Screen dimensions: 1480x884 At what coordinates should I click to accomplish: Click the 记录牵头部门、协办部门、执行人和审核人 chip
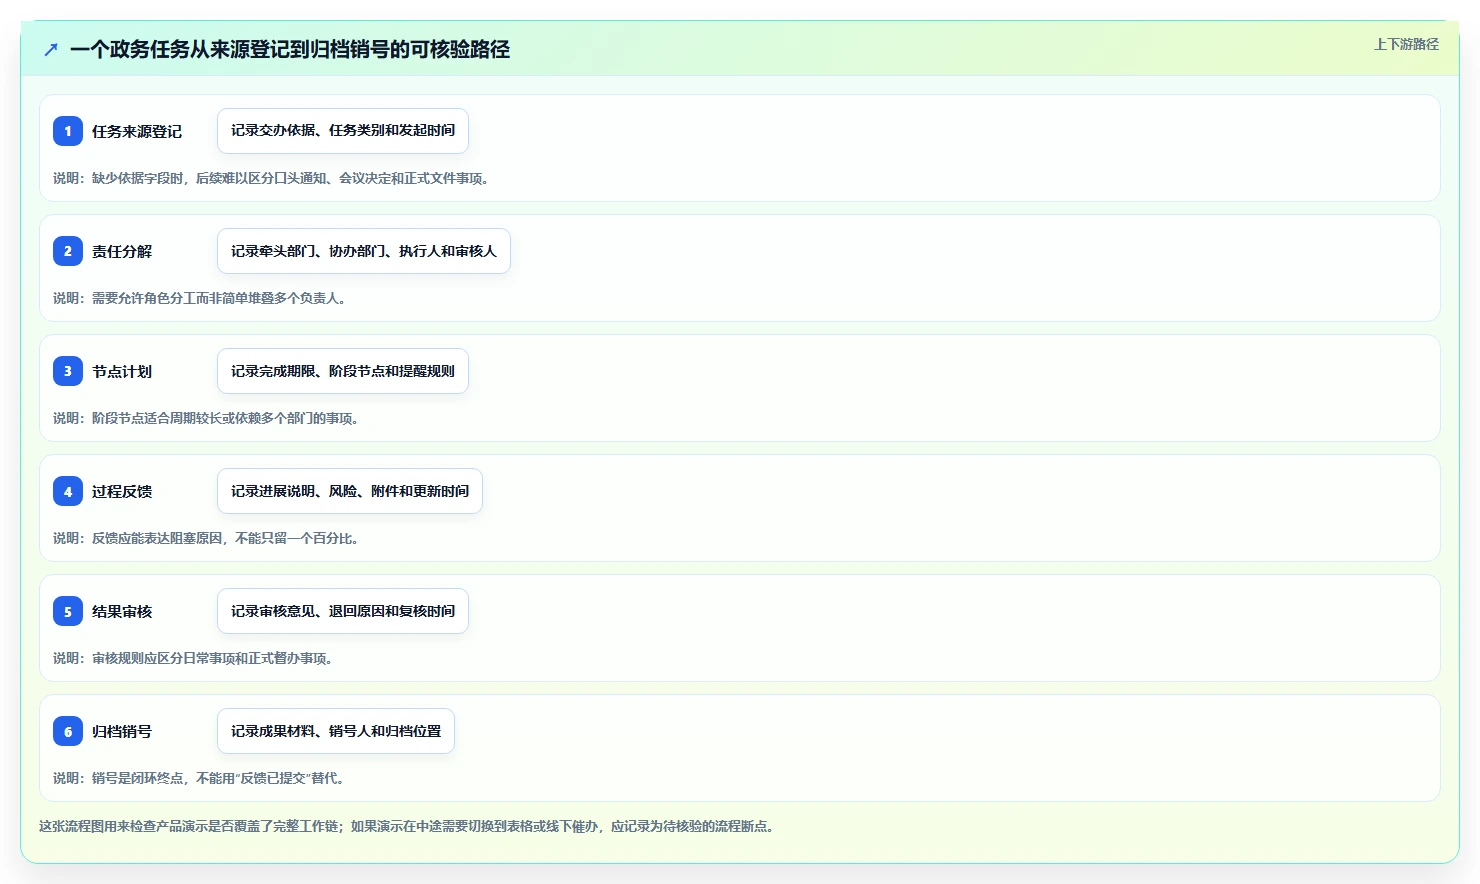click(364, 251)
